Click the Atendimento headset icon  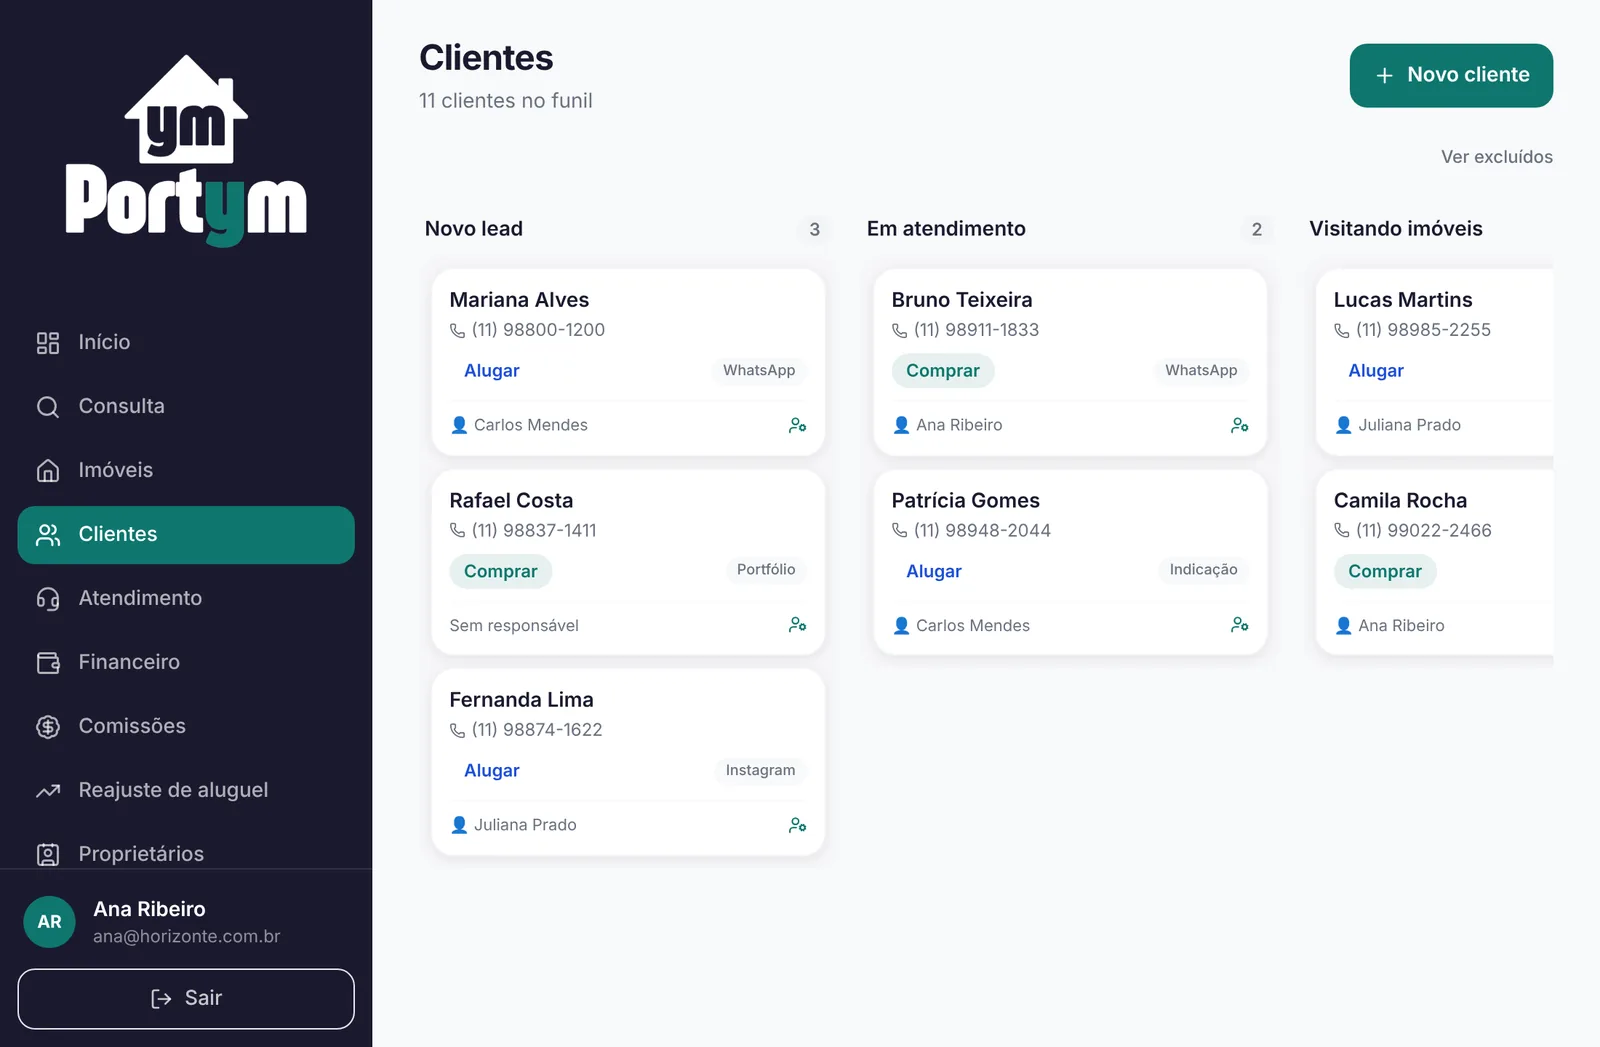[48, 599]
